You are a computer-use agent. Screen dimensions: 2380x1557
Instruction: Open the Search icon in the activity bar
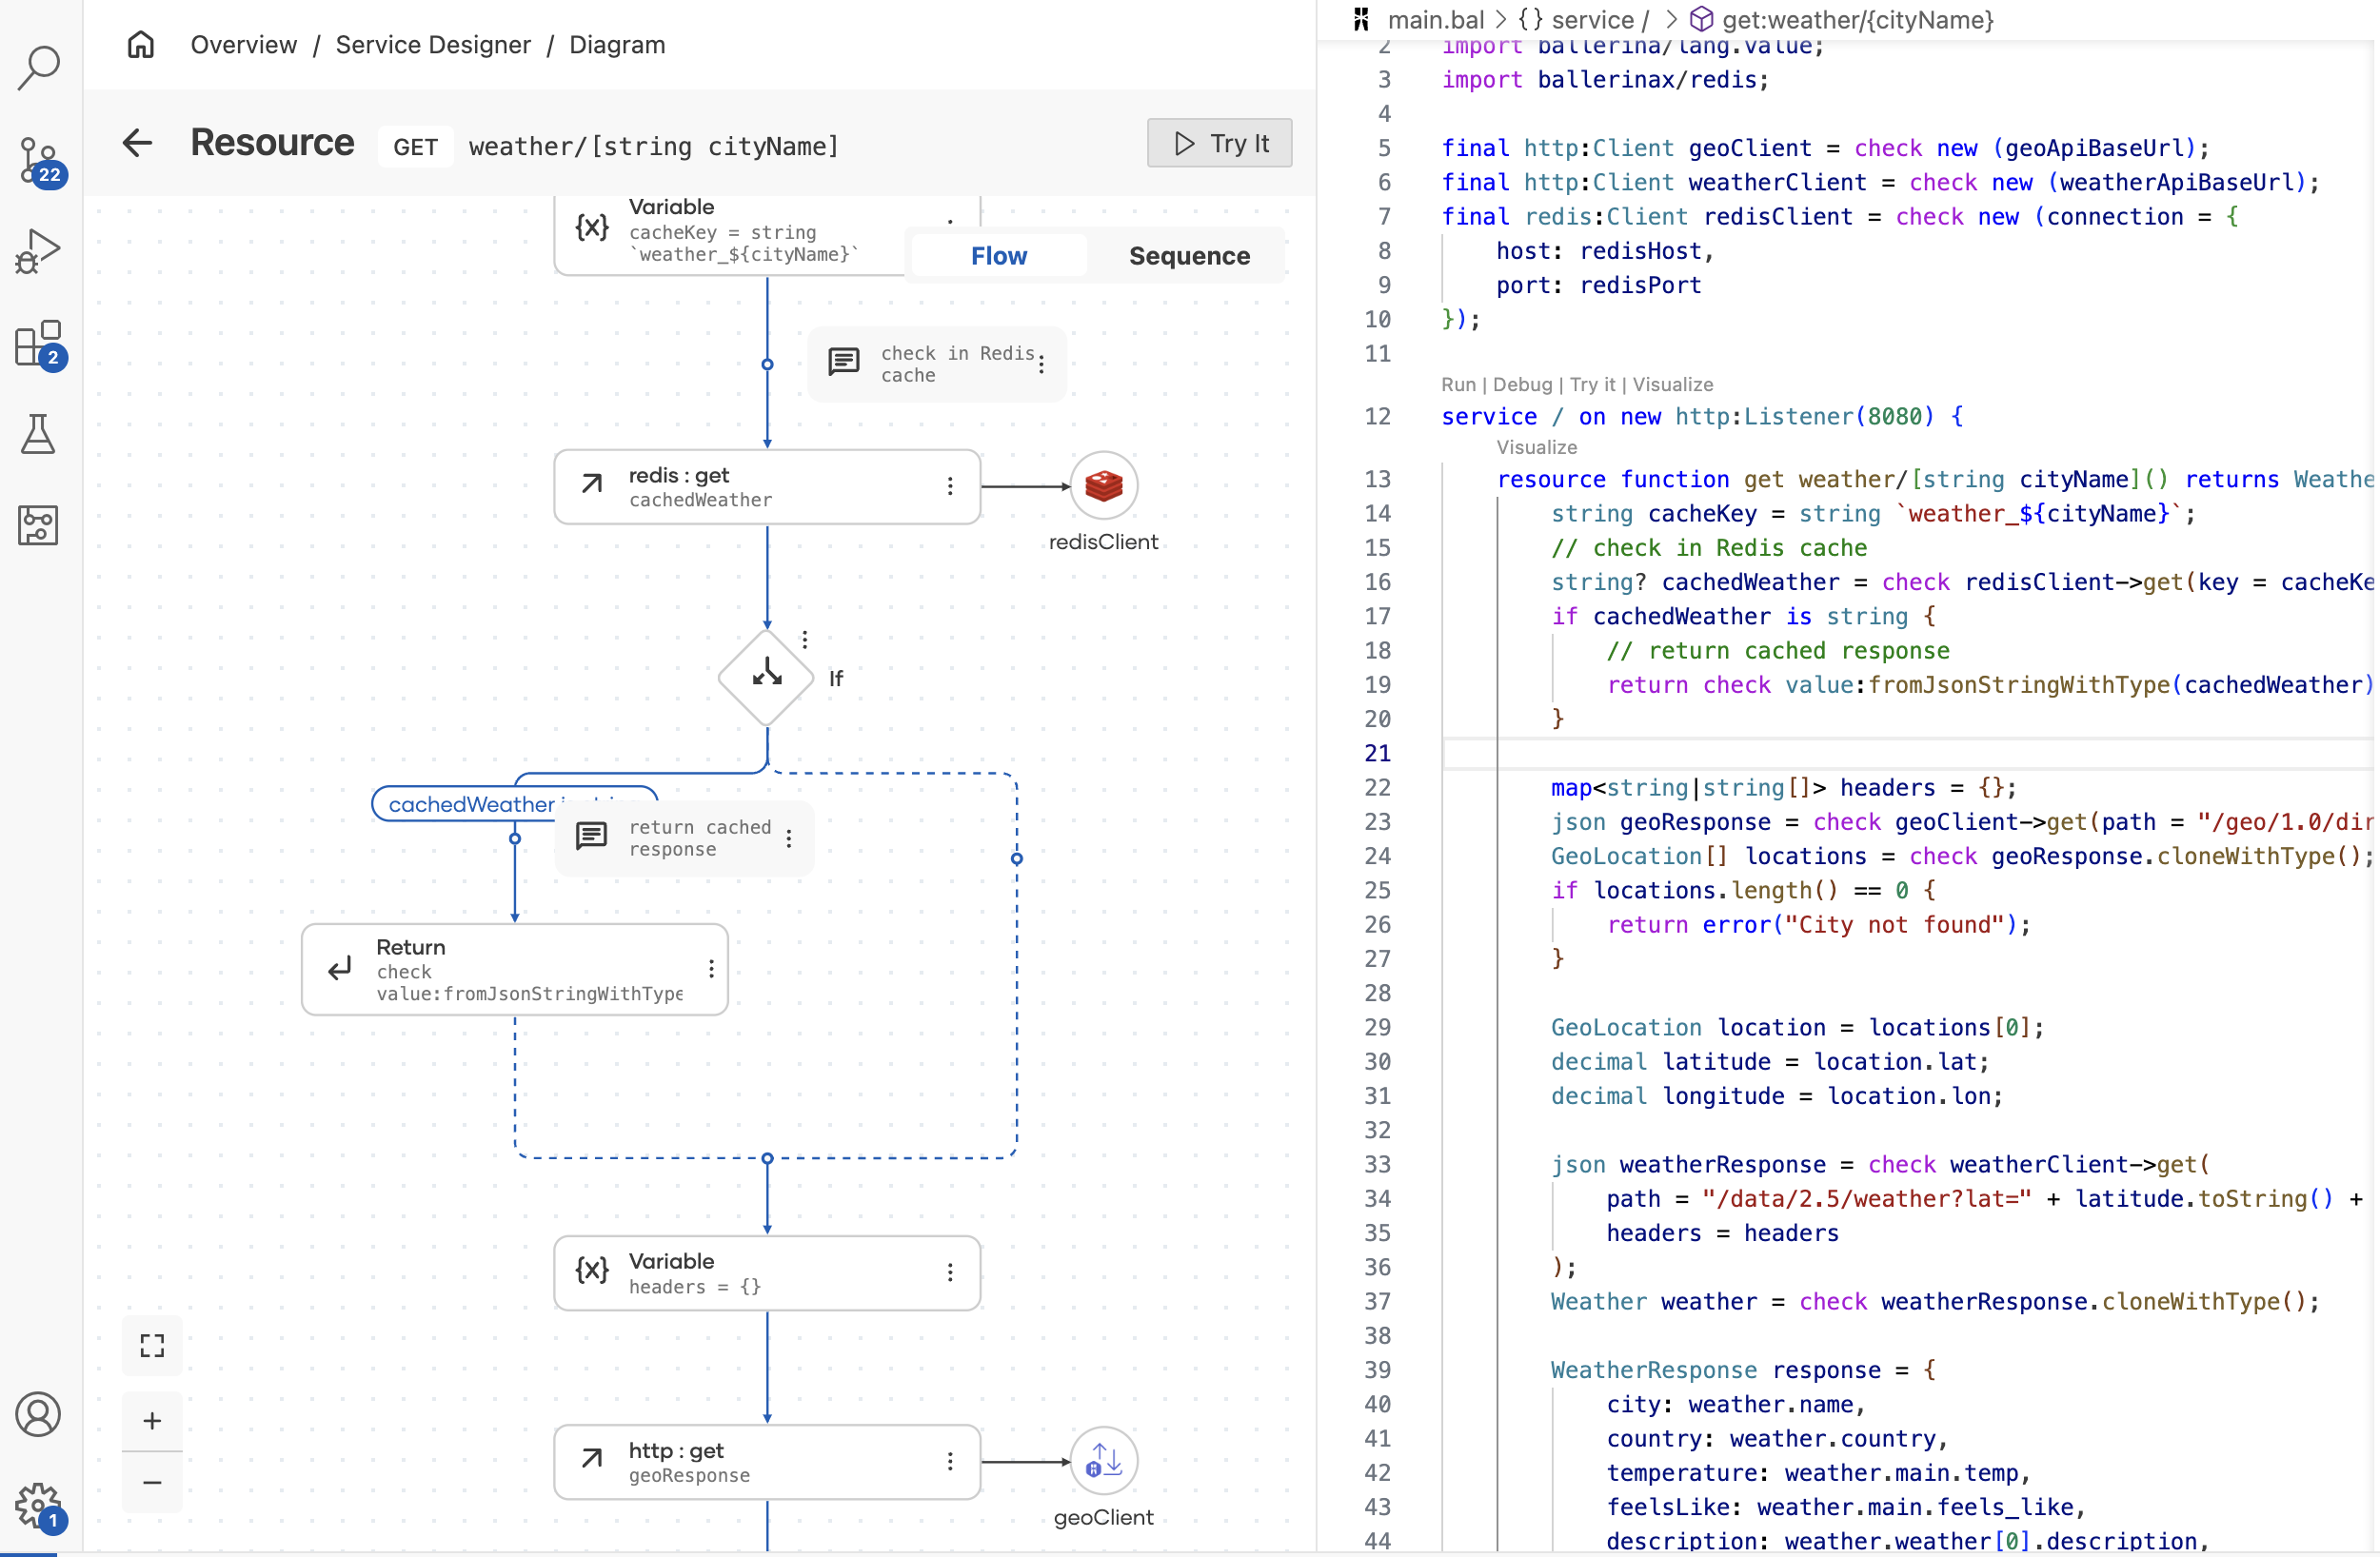39,67
